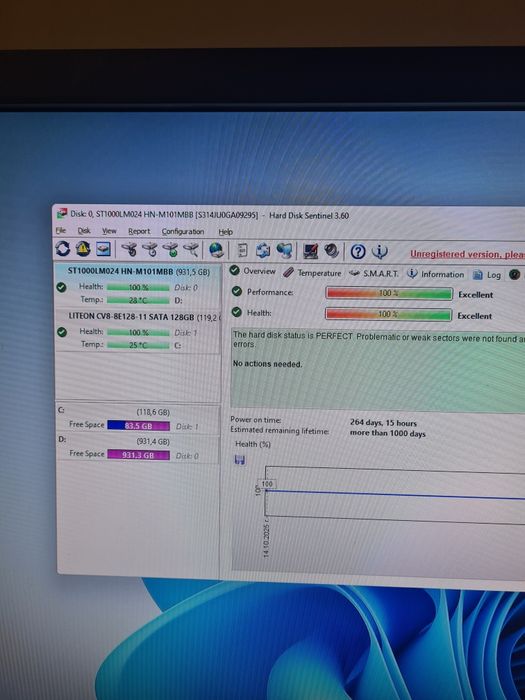Click the LITEON health 100% bar
The image size is (525, 700).
pos(138,333)
